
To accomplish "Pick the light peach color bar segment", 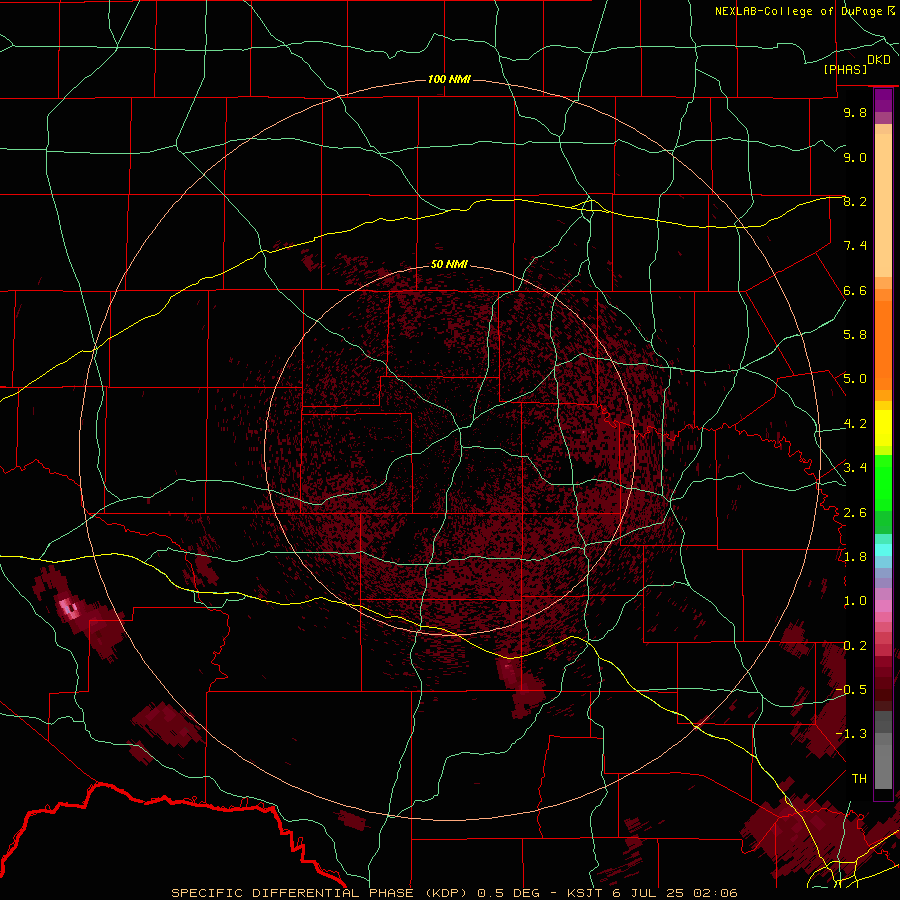I will tap(883, 207).
